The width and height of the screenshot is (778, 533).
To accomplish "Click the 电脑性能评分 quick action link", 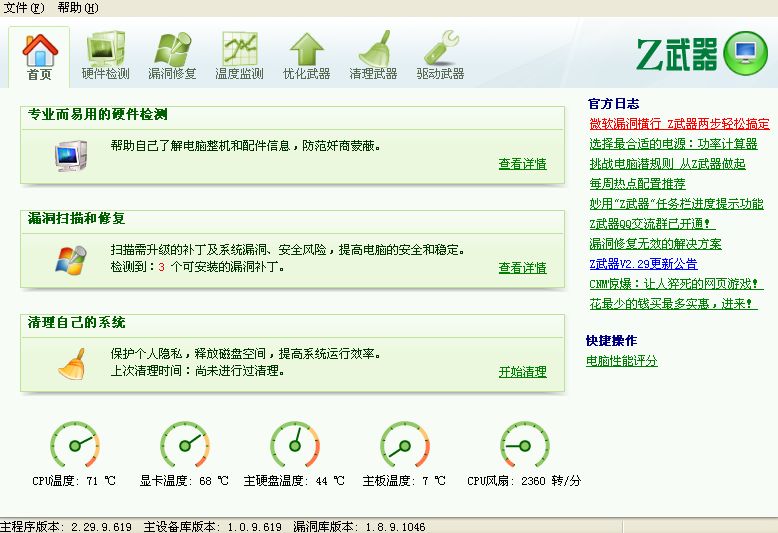I will click(622, 361).
